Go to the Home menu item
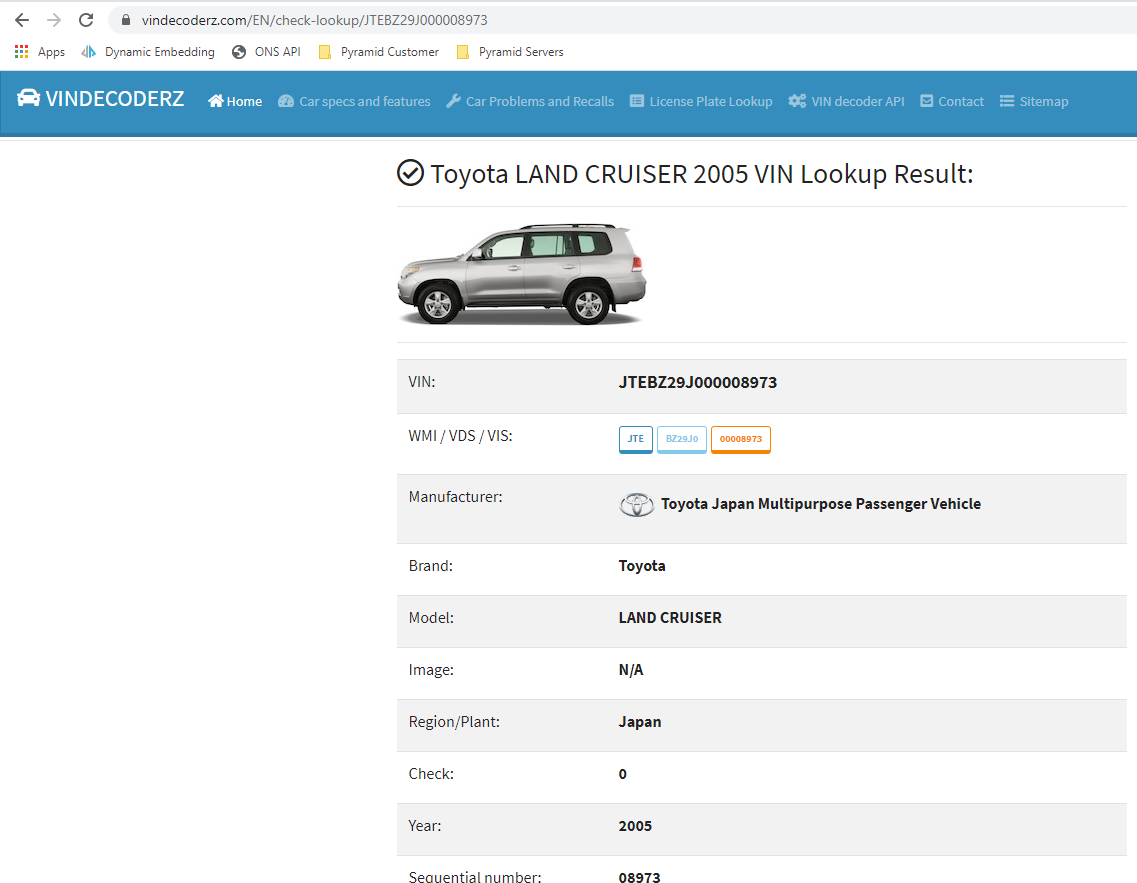This screenshot has width=1137, height=883. click(235, 101)
